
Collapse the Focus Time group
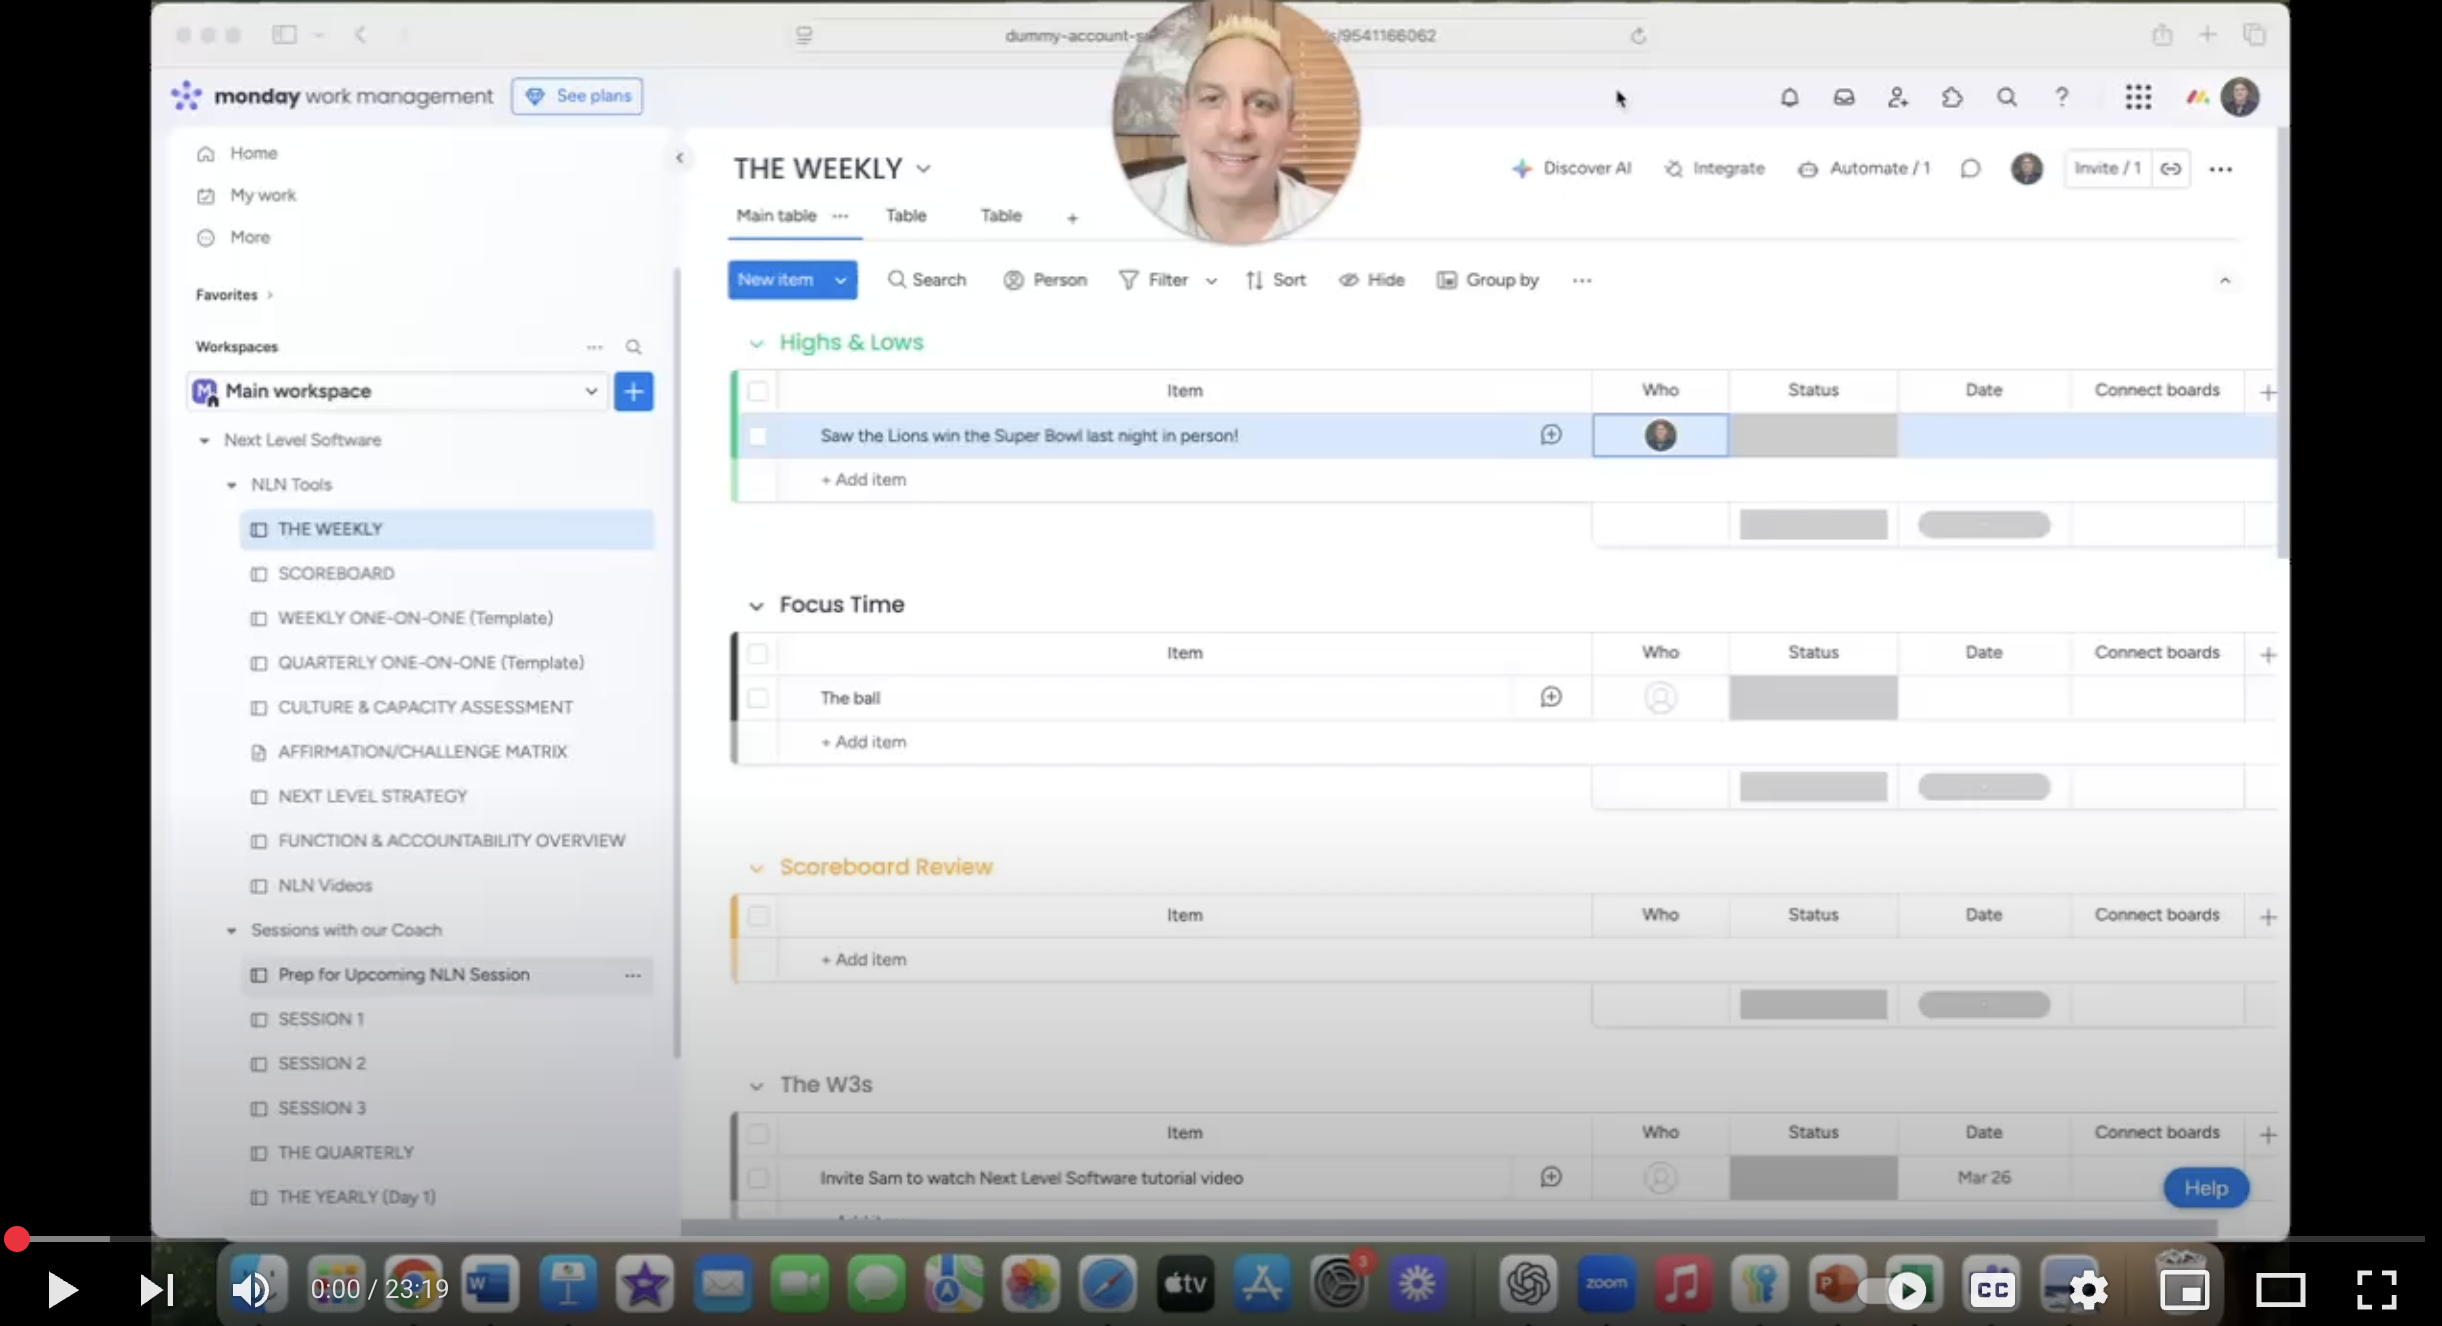point(756,606)
